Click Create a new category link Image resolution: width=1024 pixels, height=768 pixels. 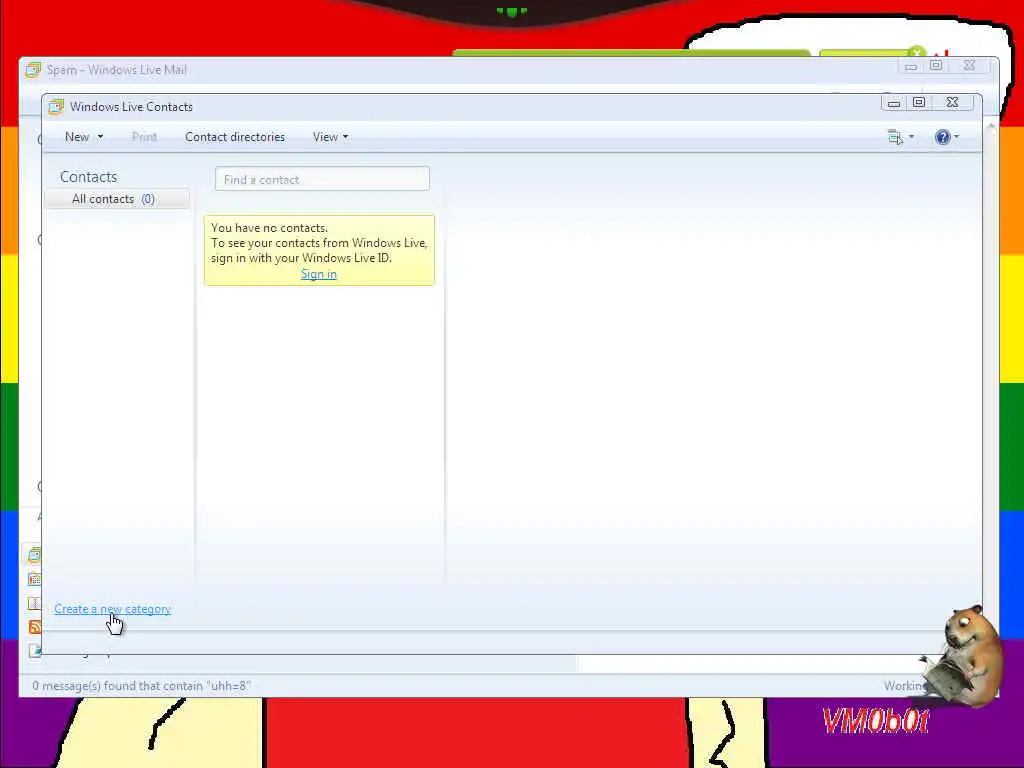click(x=112, y=609)
